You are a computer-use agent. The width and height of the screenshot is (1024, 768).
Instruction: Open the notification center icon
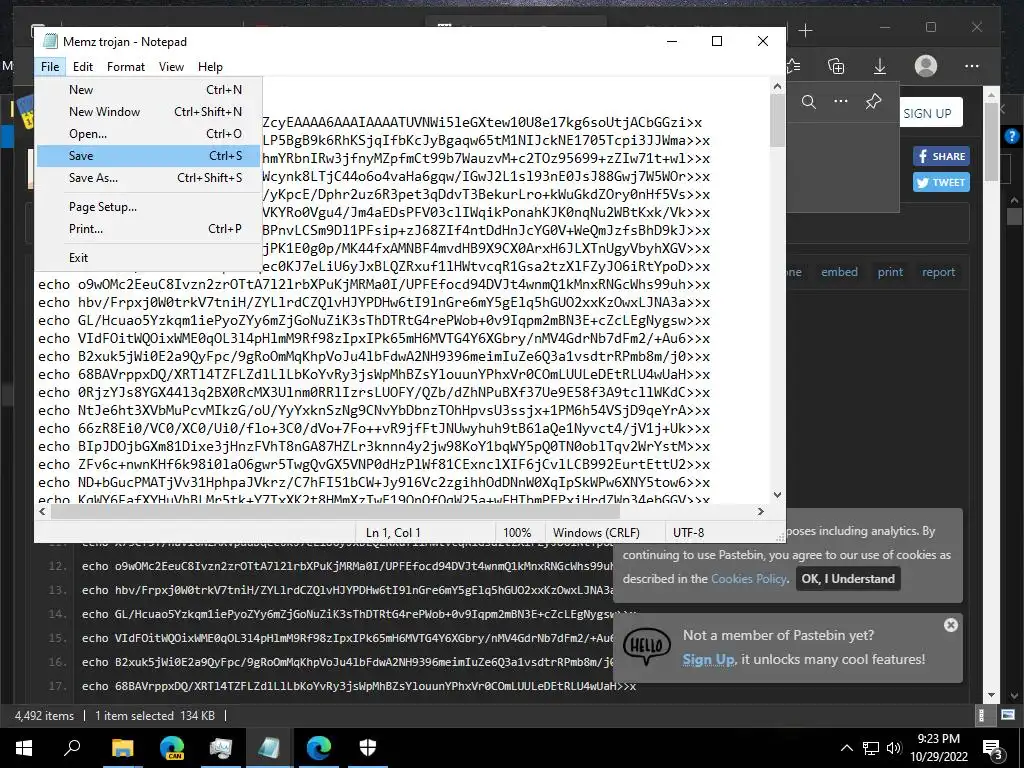tap(993, 748)
